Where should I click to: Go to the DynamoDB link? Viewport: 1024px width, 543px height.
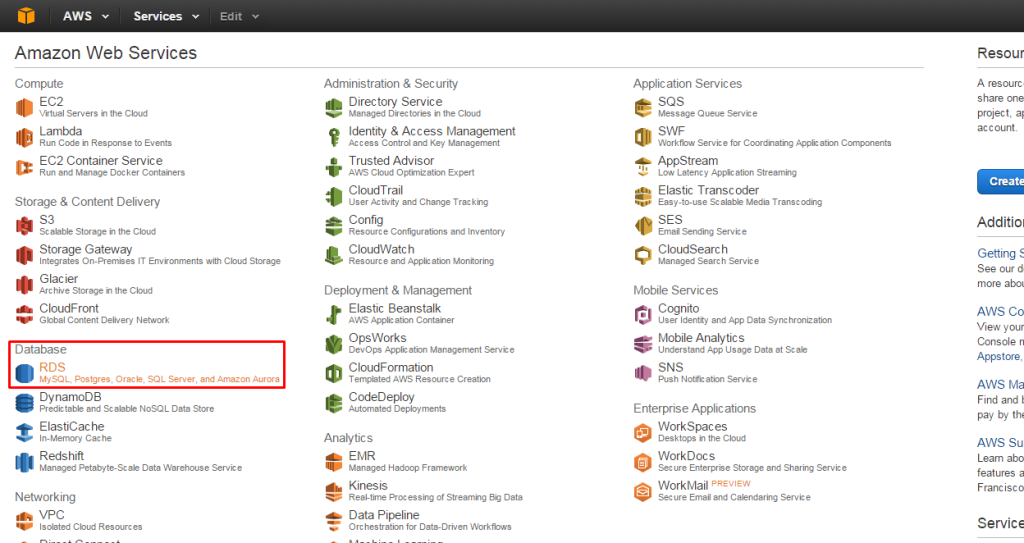[70, 397]
